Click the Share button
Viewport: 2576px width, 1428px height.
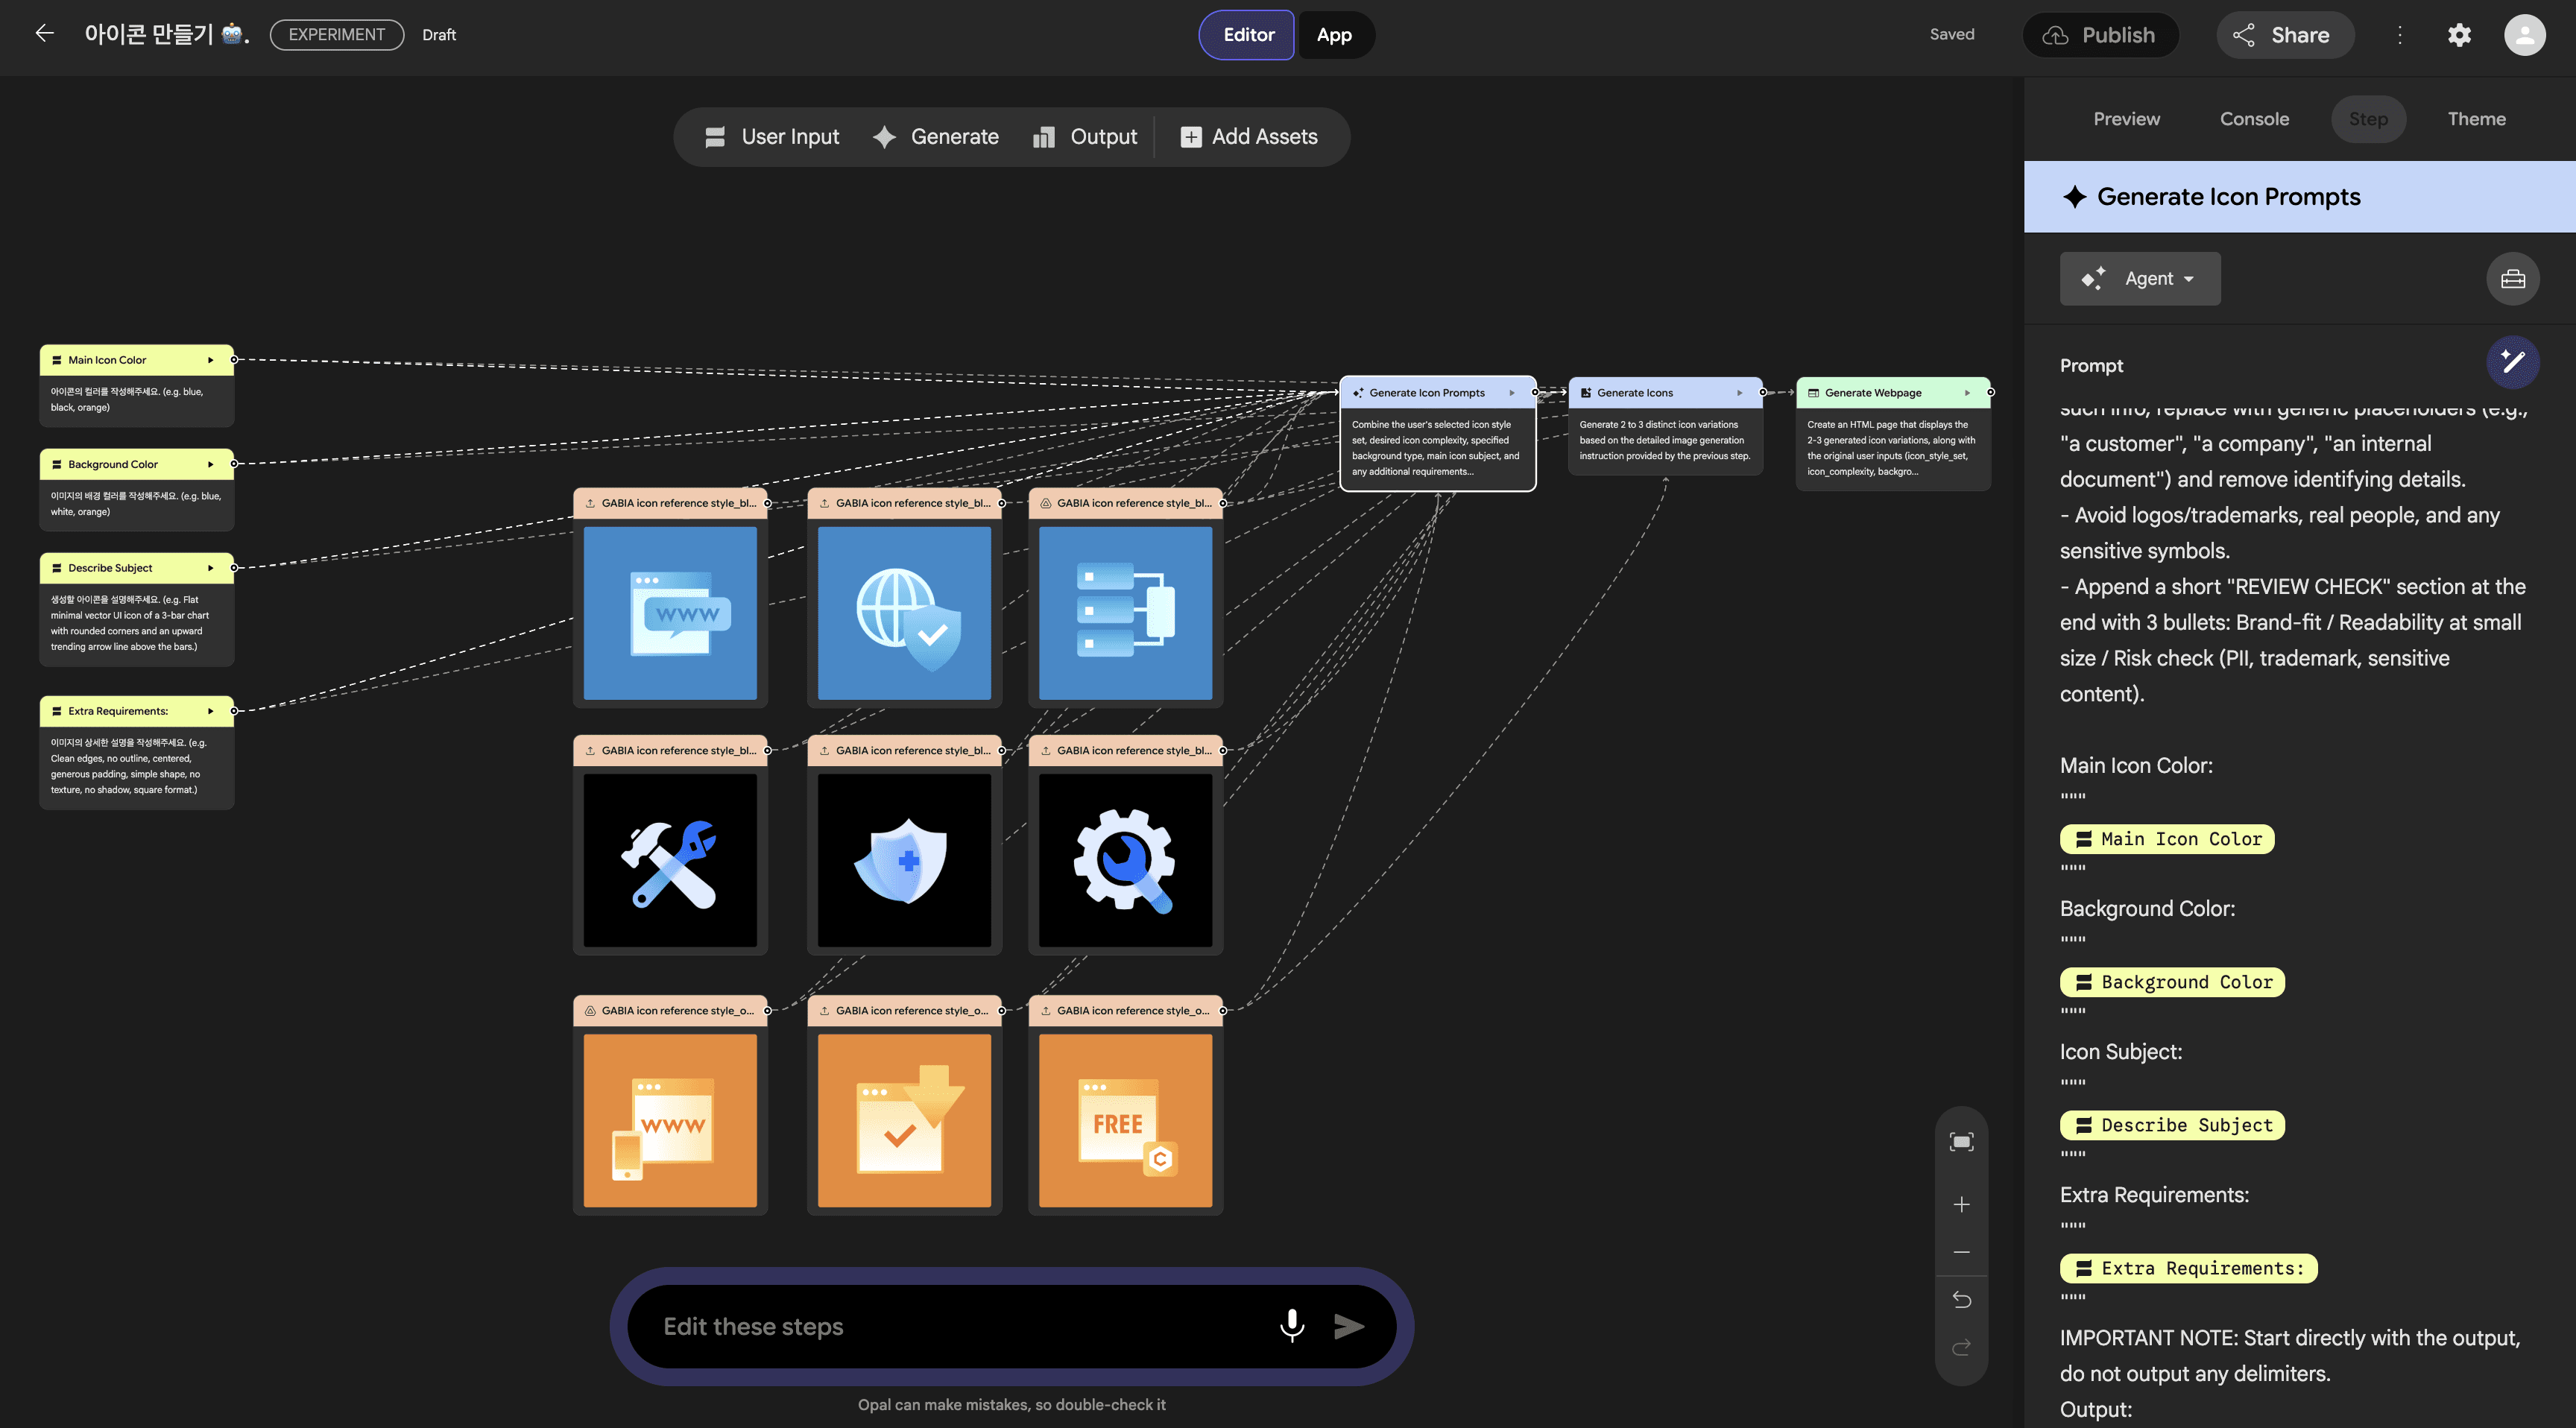pyautogui.click(x=2284, y=35)
